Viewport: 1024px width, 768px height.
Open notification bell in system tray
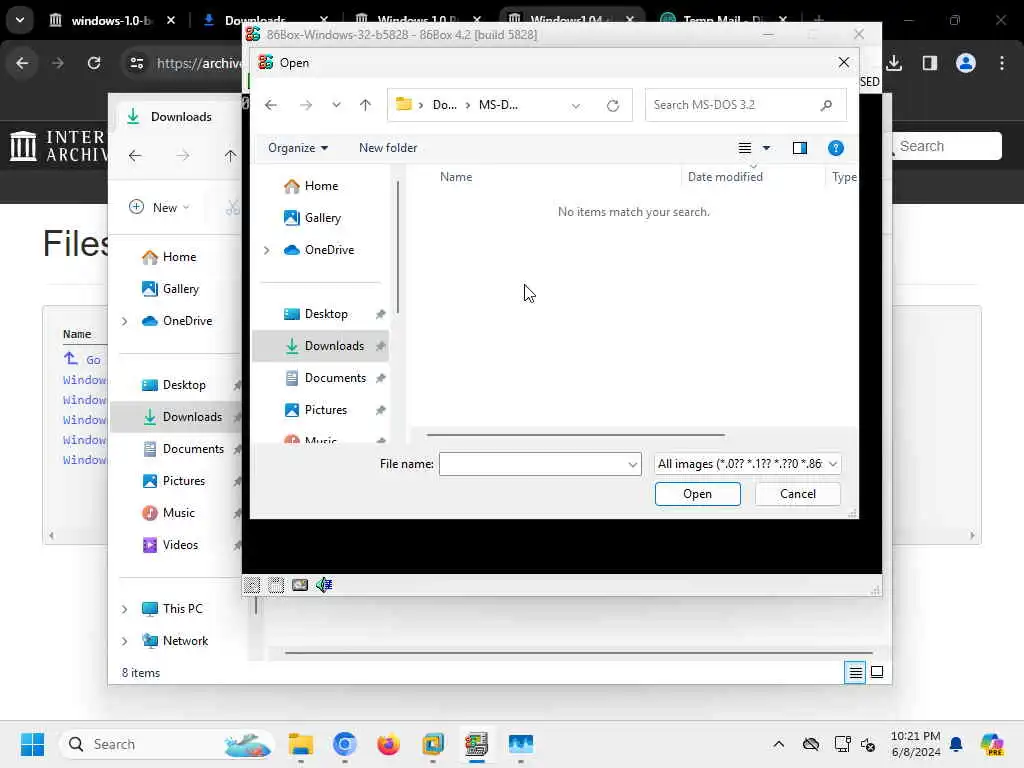tap(956, 744)
